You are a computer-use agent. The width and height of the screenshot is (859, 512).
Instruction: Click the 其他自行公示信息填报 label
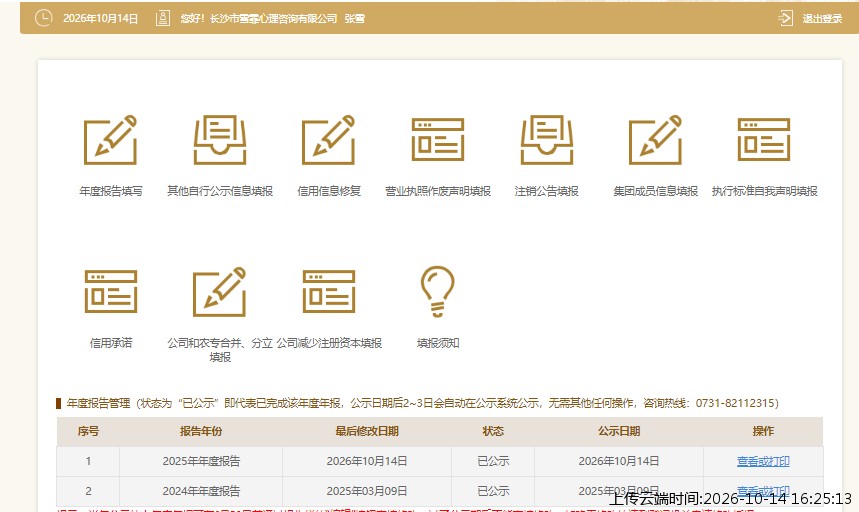[220, 191]
